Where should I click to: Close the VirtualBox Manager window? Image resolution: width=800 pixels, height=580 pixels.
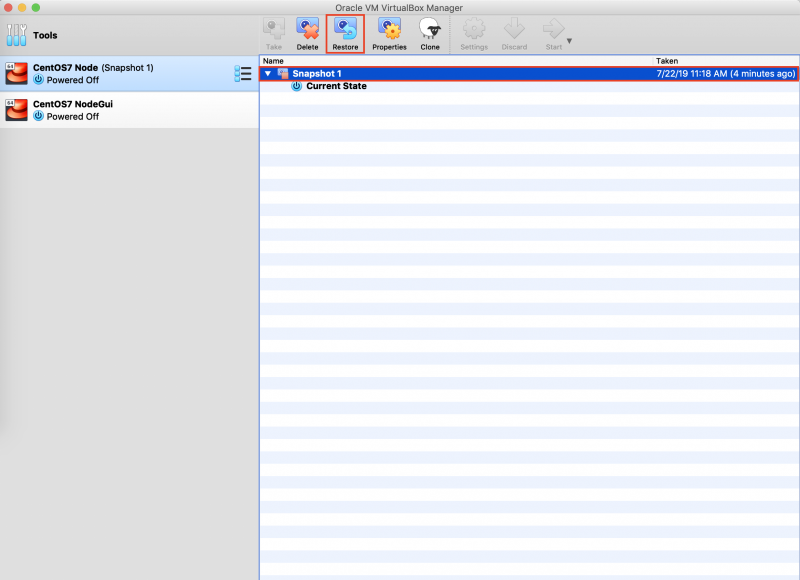tap(8, 8)
